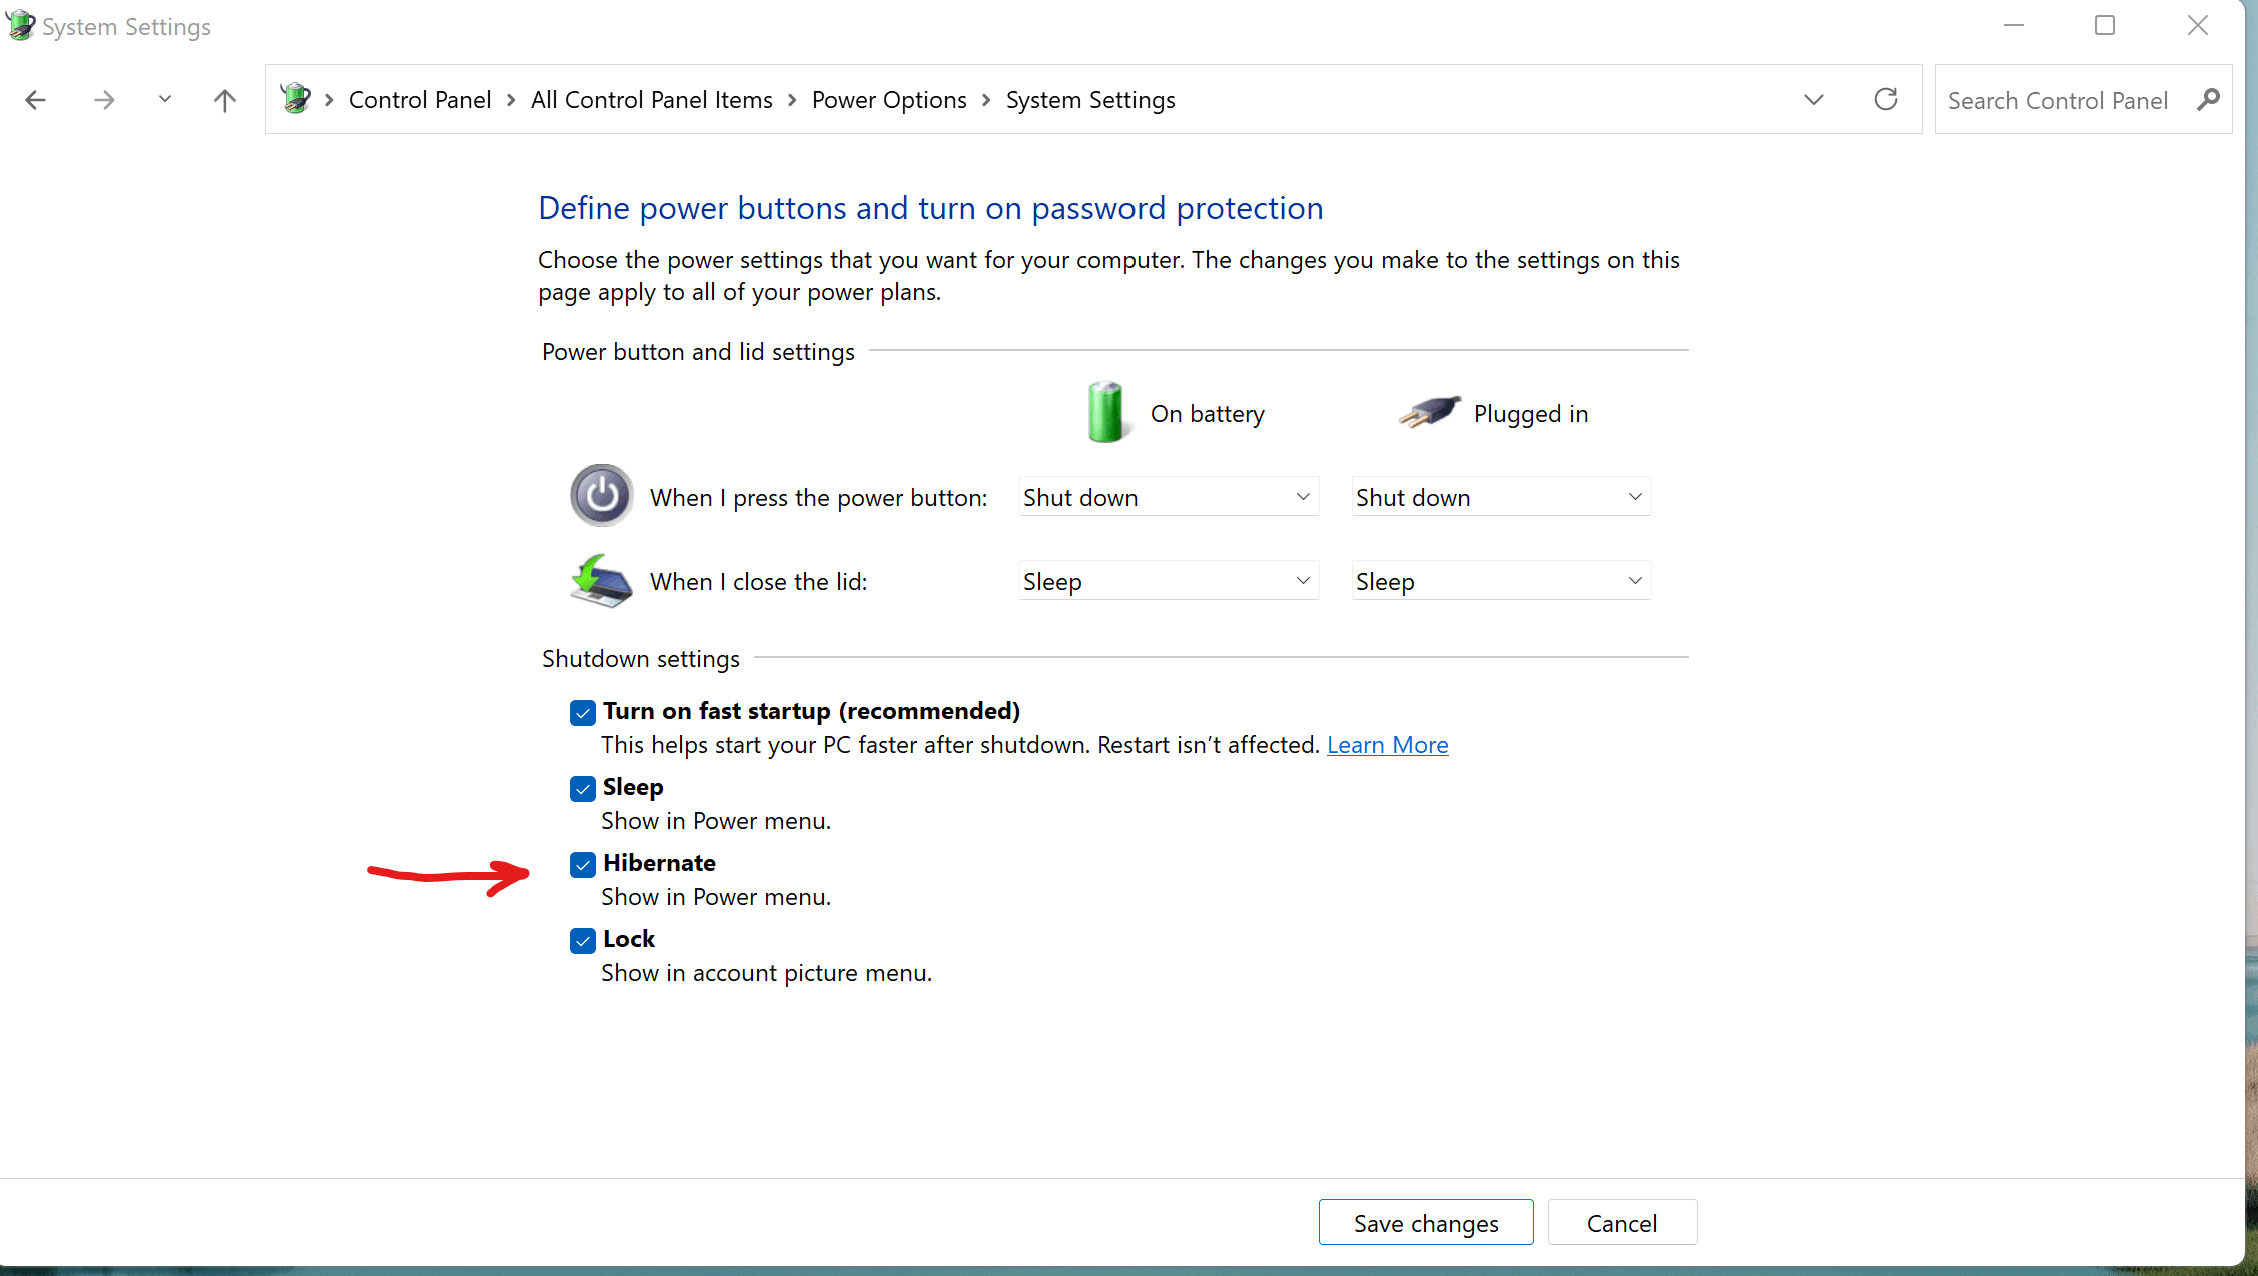This screenshot has width=2258, height=1276.
Task: Click the Forward navigation arrow
Action: tap(104, 100)
